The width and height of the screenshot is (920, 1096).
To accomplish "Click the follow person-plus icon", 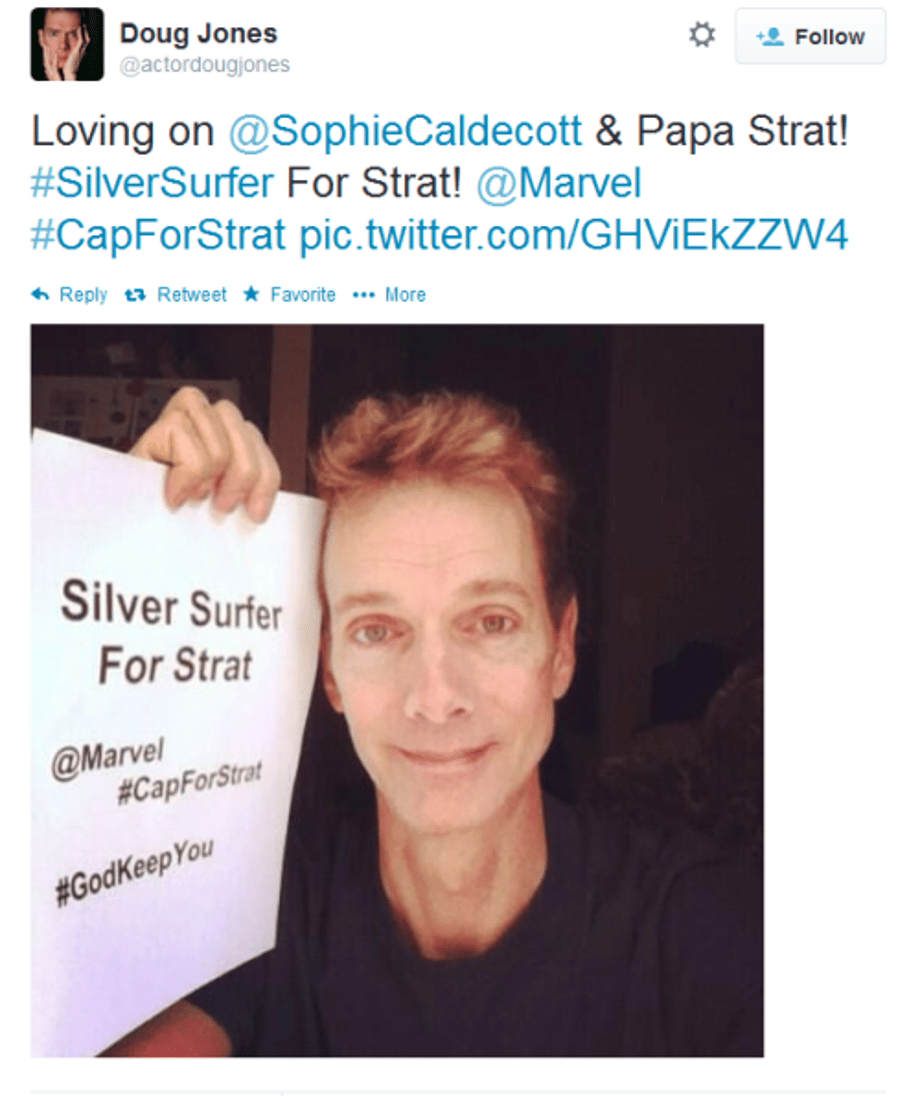I will tap(770, 36).
